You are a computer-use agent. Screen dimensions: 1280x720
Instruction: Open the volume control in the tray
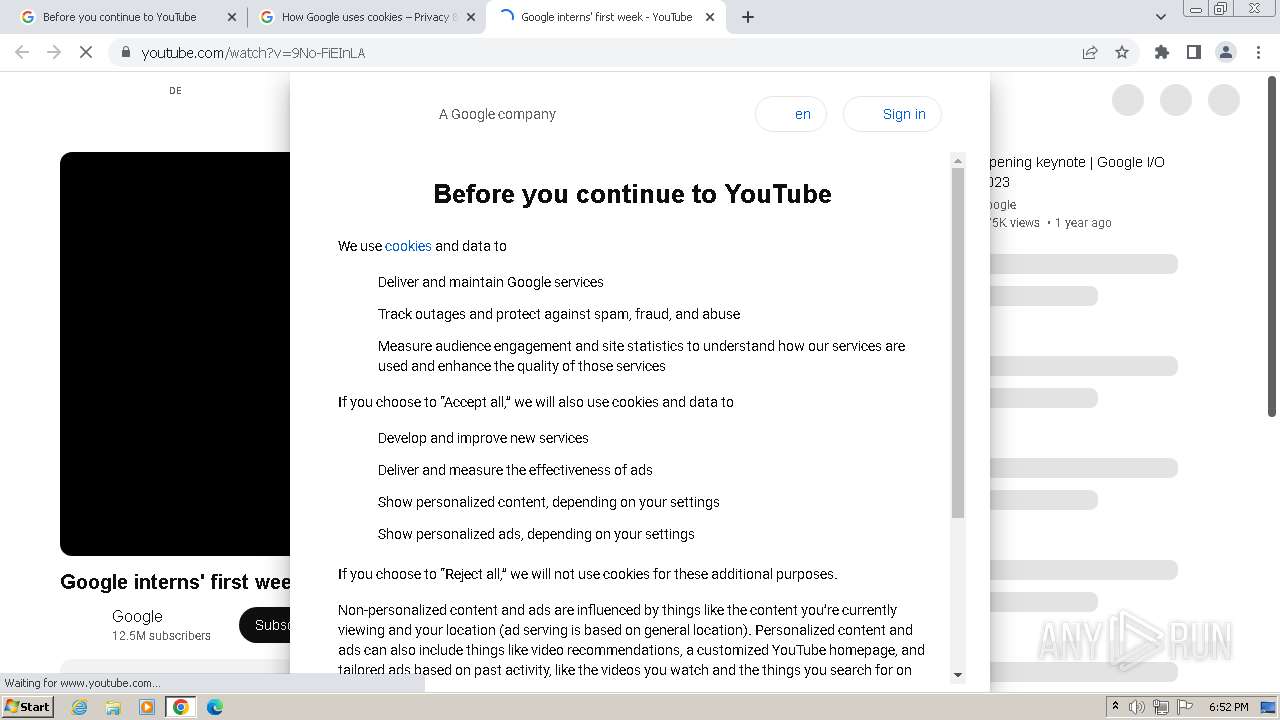[x=1137, y=707]
